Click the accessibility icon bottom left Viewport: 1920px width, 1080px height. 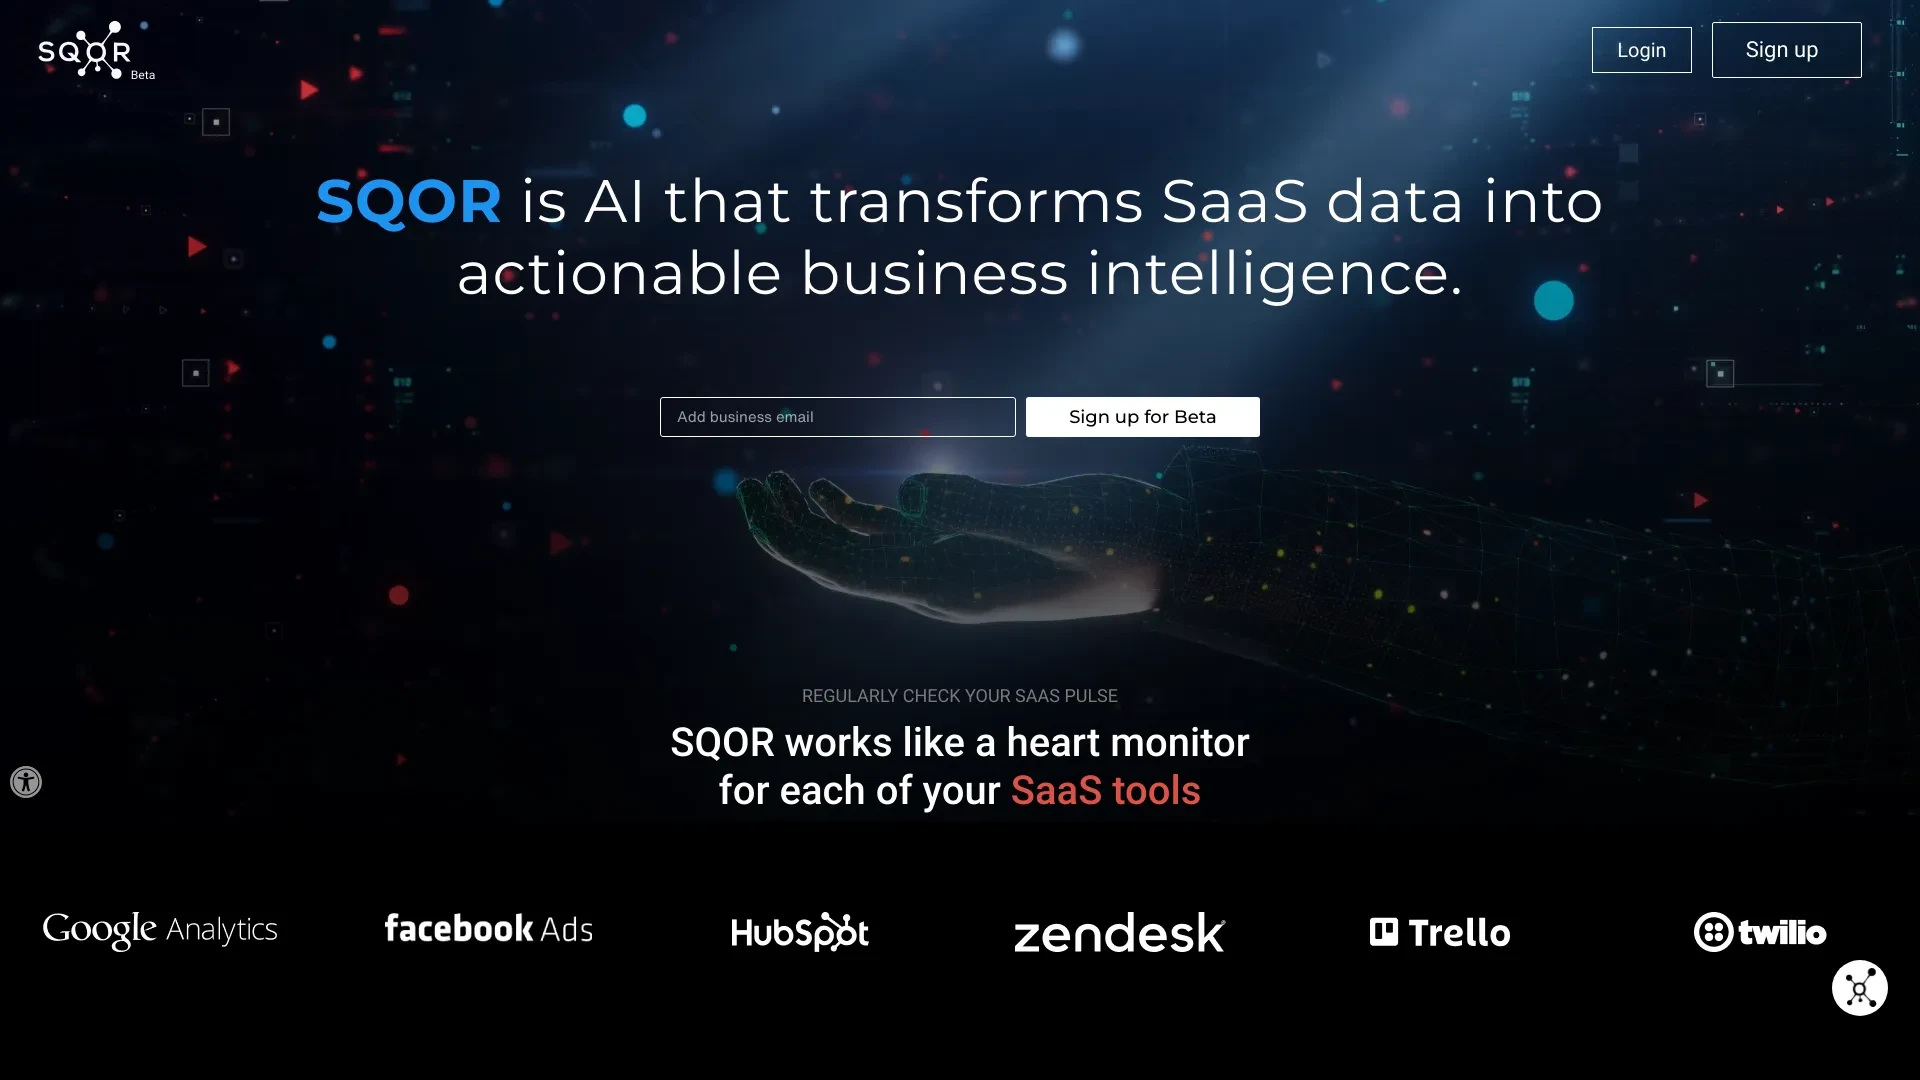pos(25,781)
